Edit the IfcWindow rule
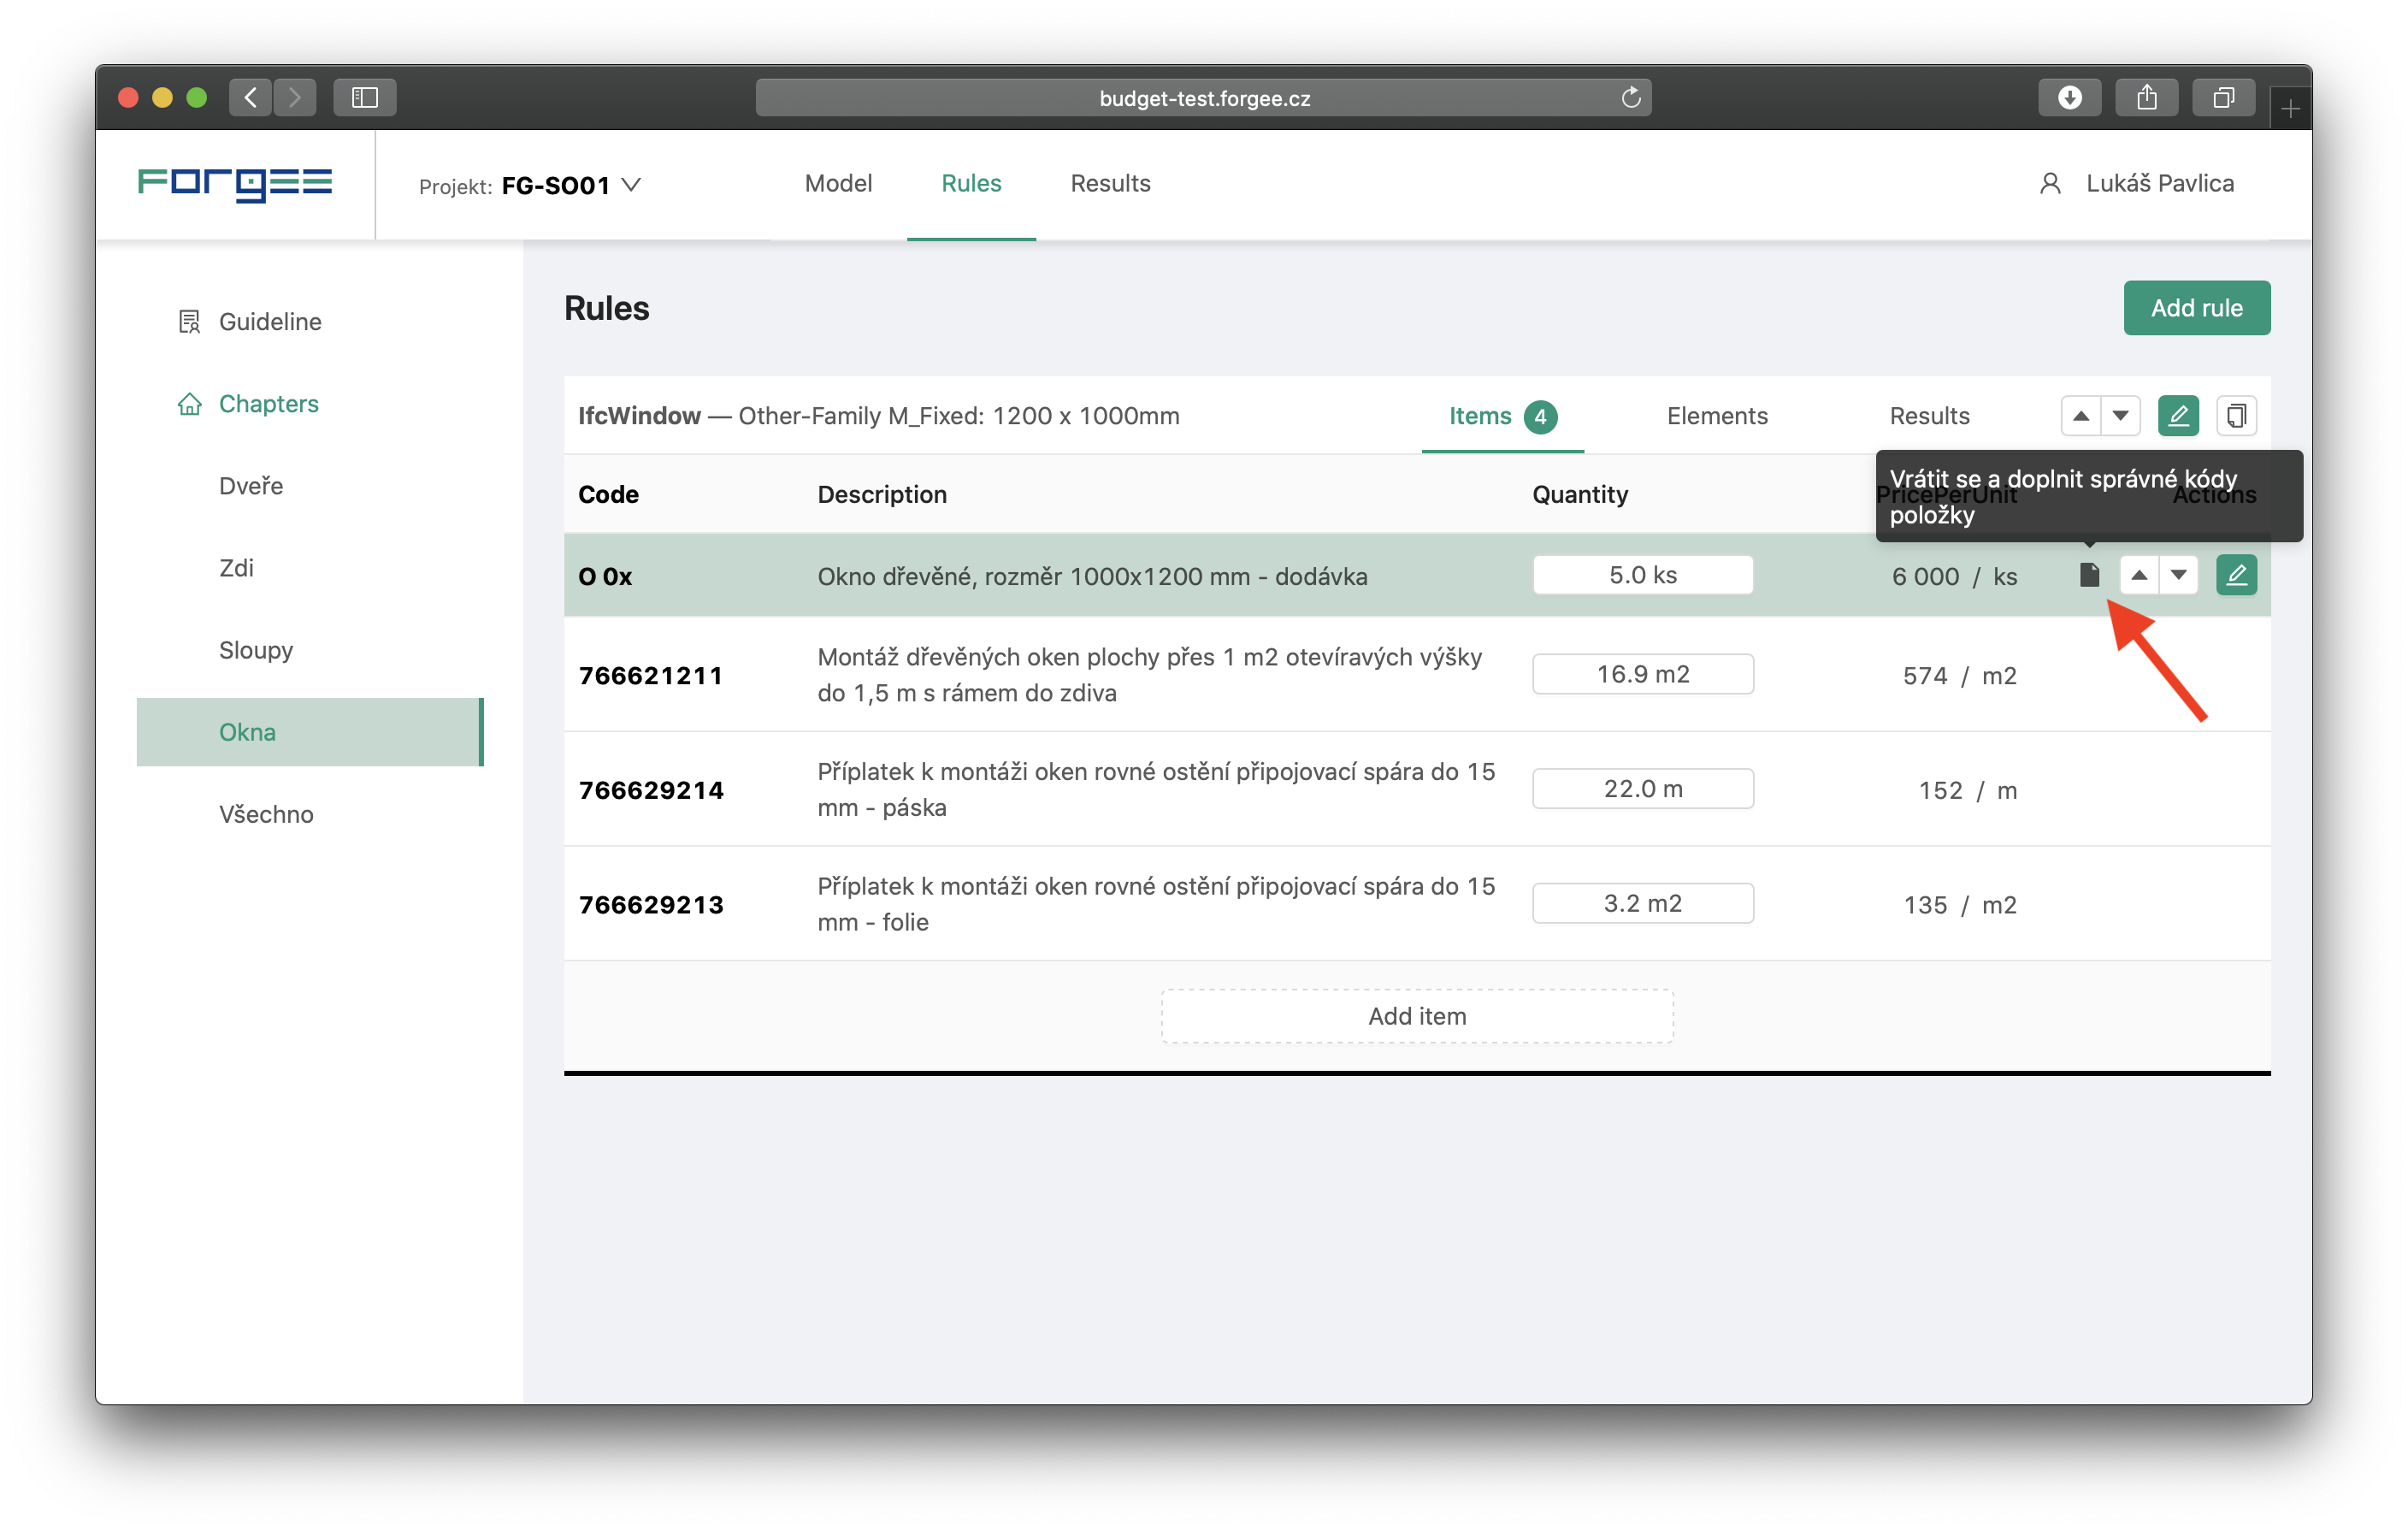This screenshot has width=2408, height=1531. (2178, 416)
